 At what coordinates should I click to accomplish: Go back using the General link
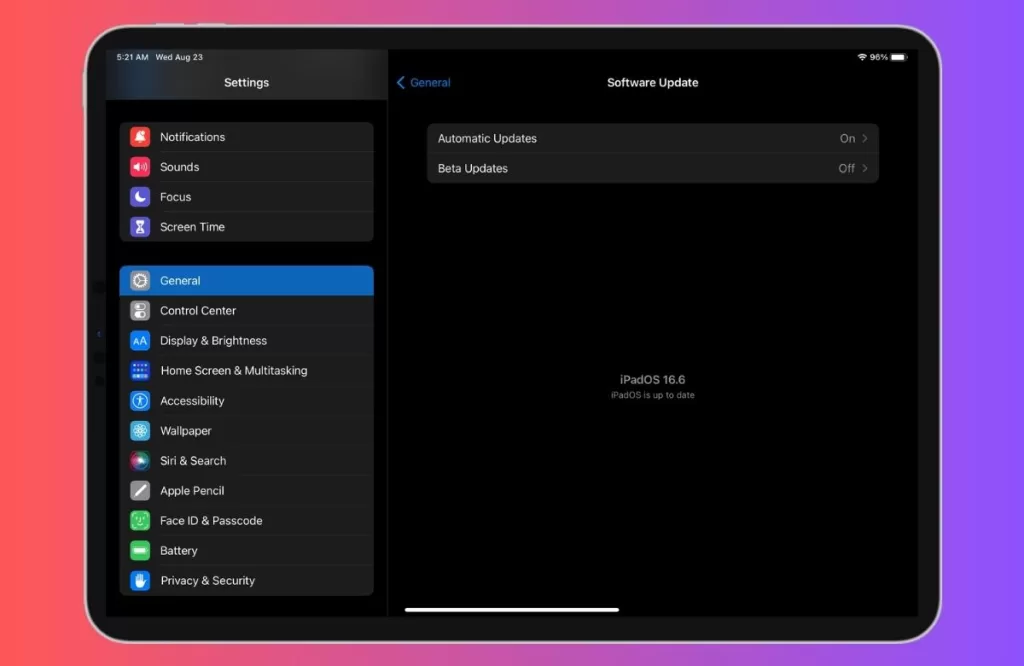[x=430, y=83]
